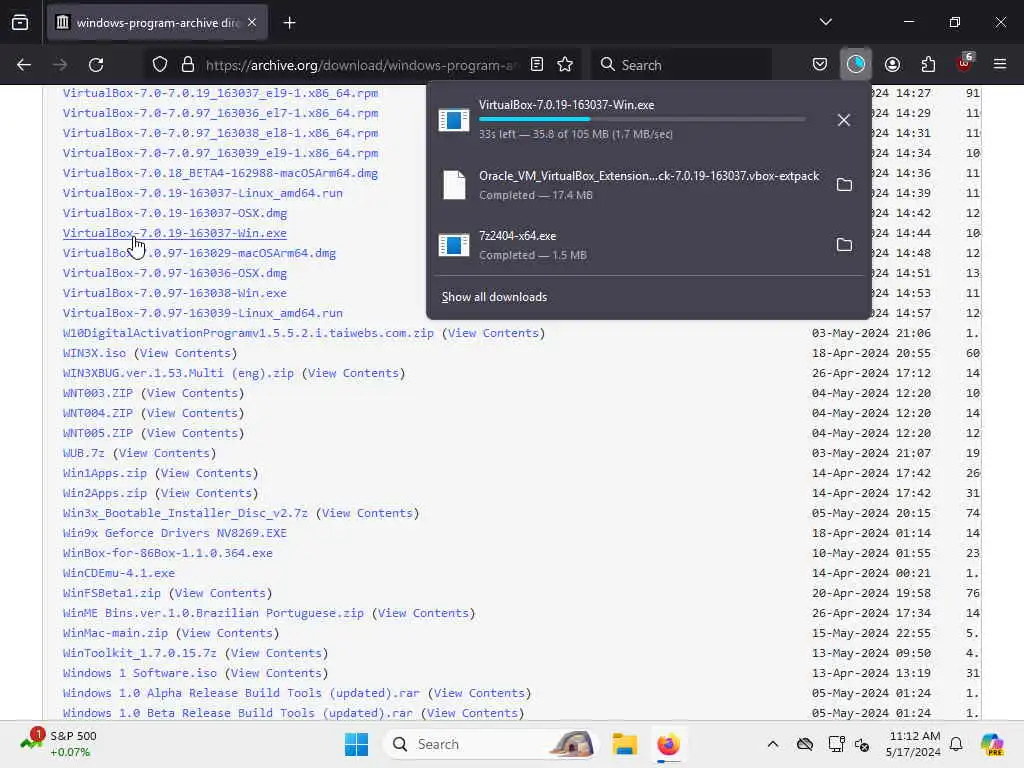1024x768 pixels.
Task: Show 7z2404-x64.exe in folder
Action: click(844, 245)
